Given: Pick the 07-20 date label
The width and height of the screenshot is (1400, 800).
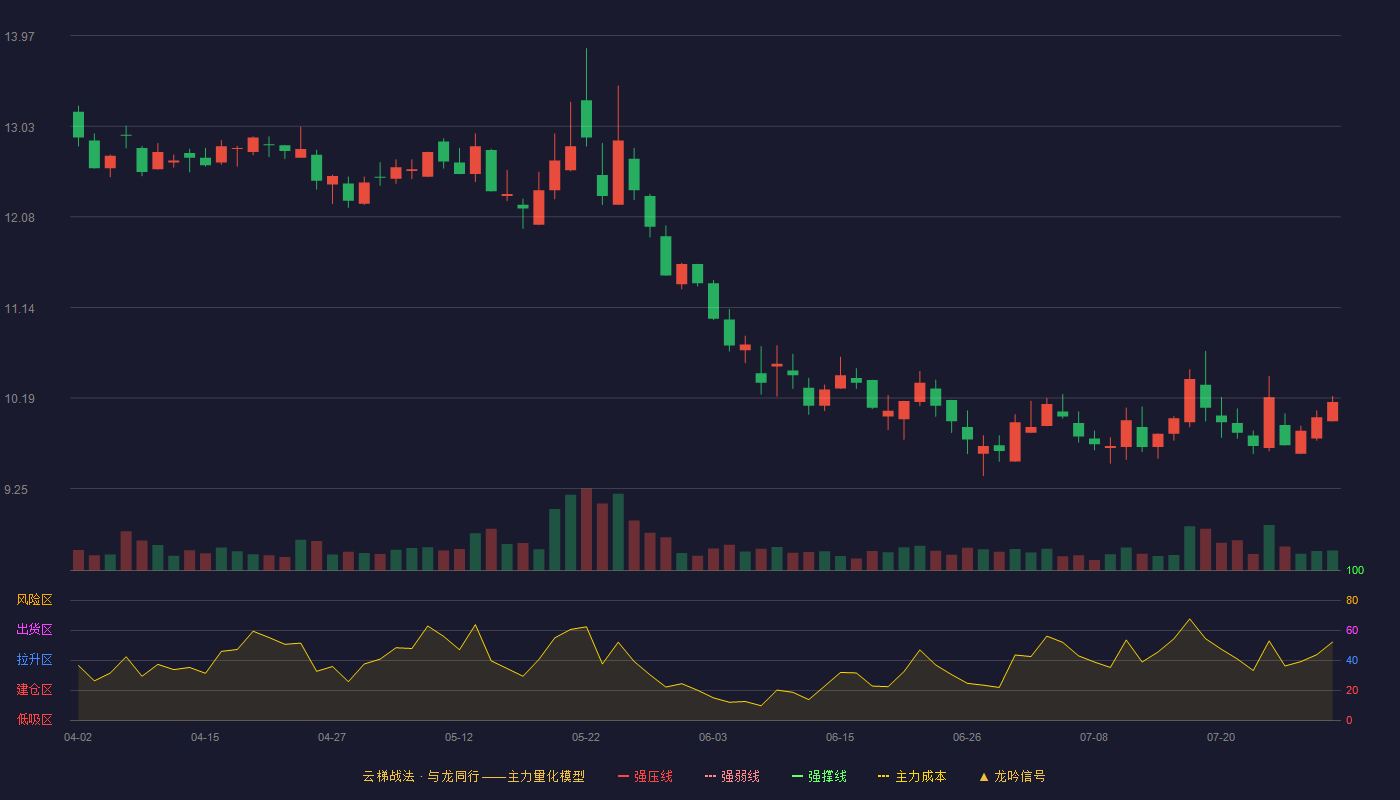Looking at the screenshot, I should click(1221, 737).
